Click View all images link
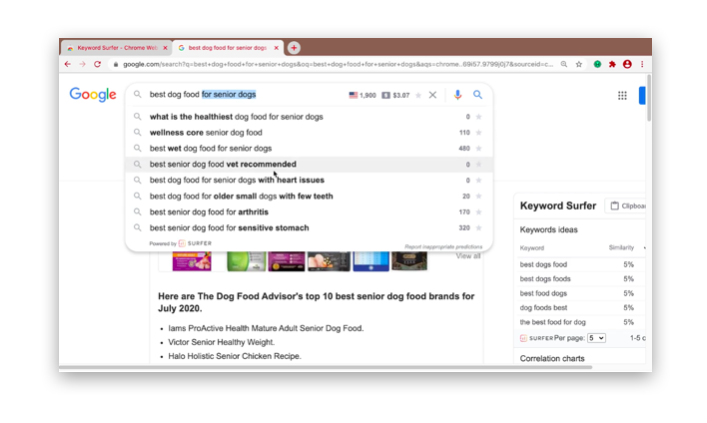This screenshot has width=707, height=423. [468, 256]
